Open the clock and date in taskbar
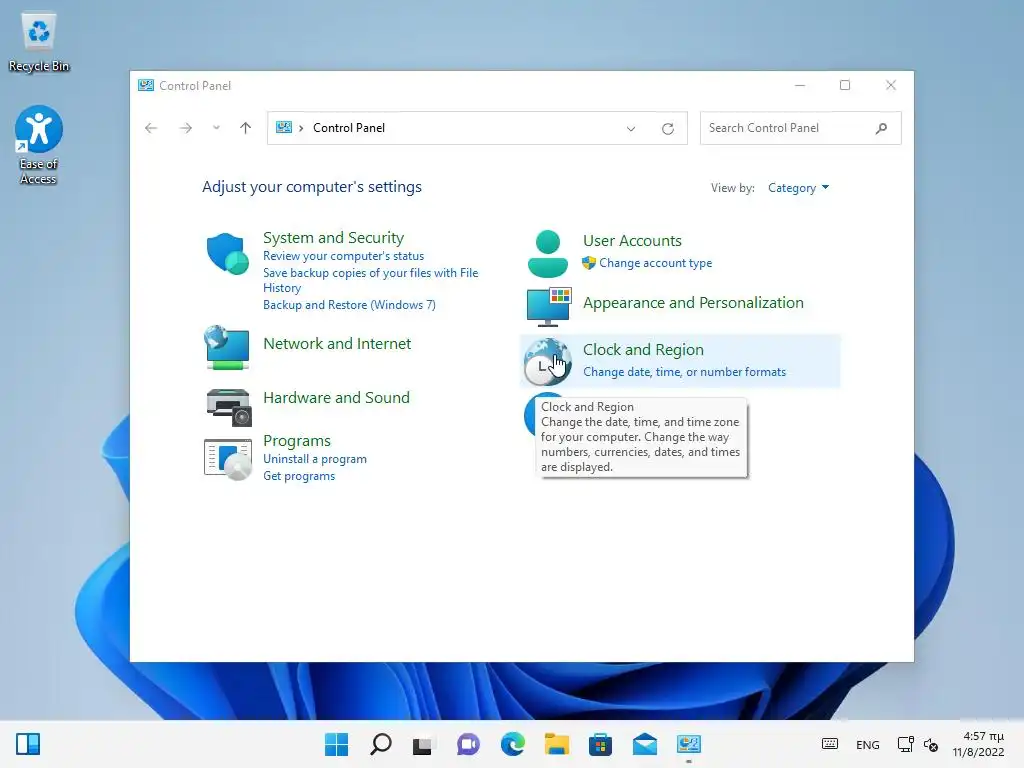Screen dimensions: 1024x768 click(x=978, y=744)
